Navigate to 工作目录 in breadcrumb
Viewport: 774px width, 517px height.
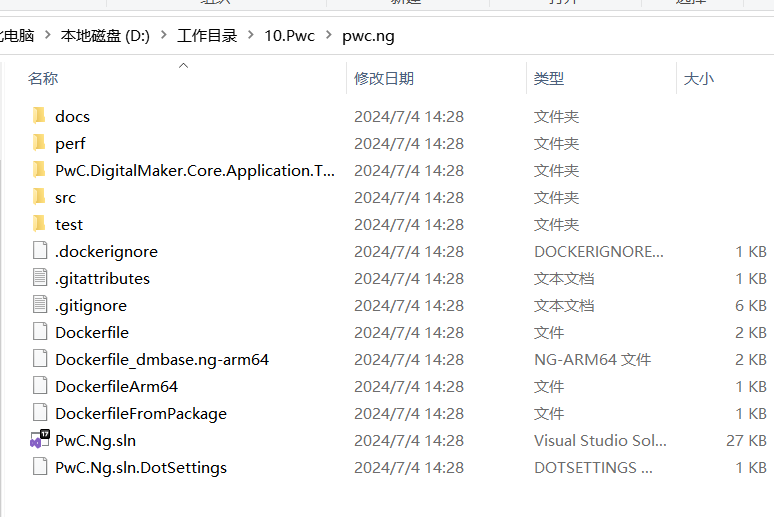pos(207,36)
